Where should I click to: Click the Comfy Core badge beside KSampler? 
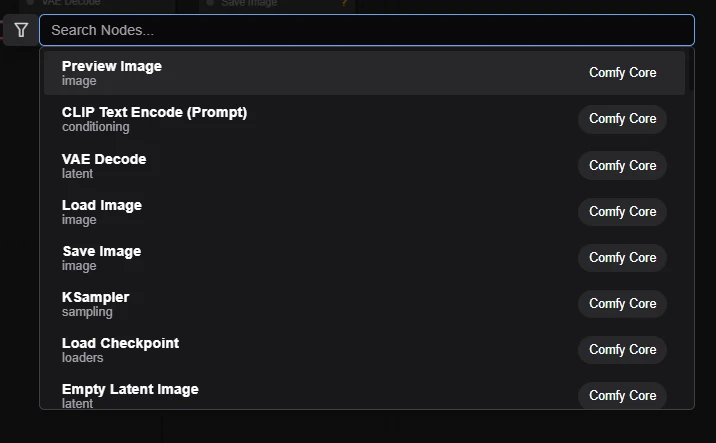coord(622,303)
